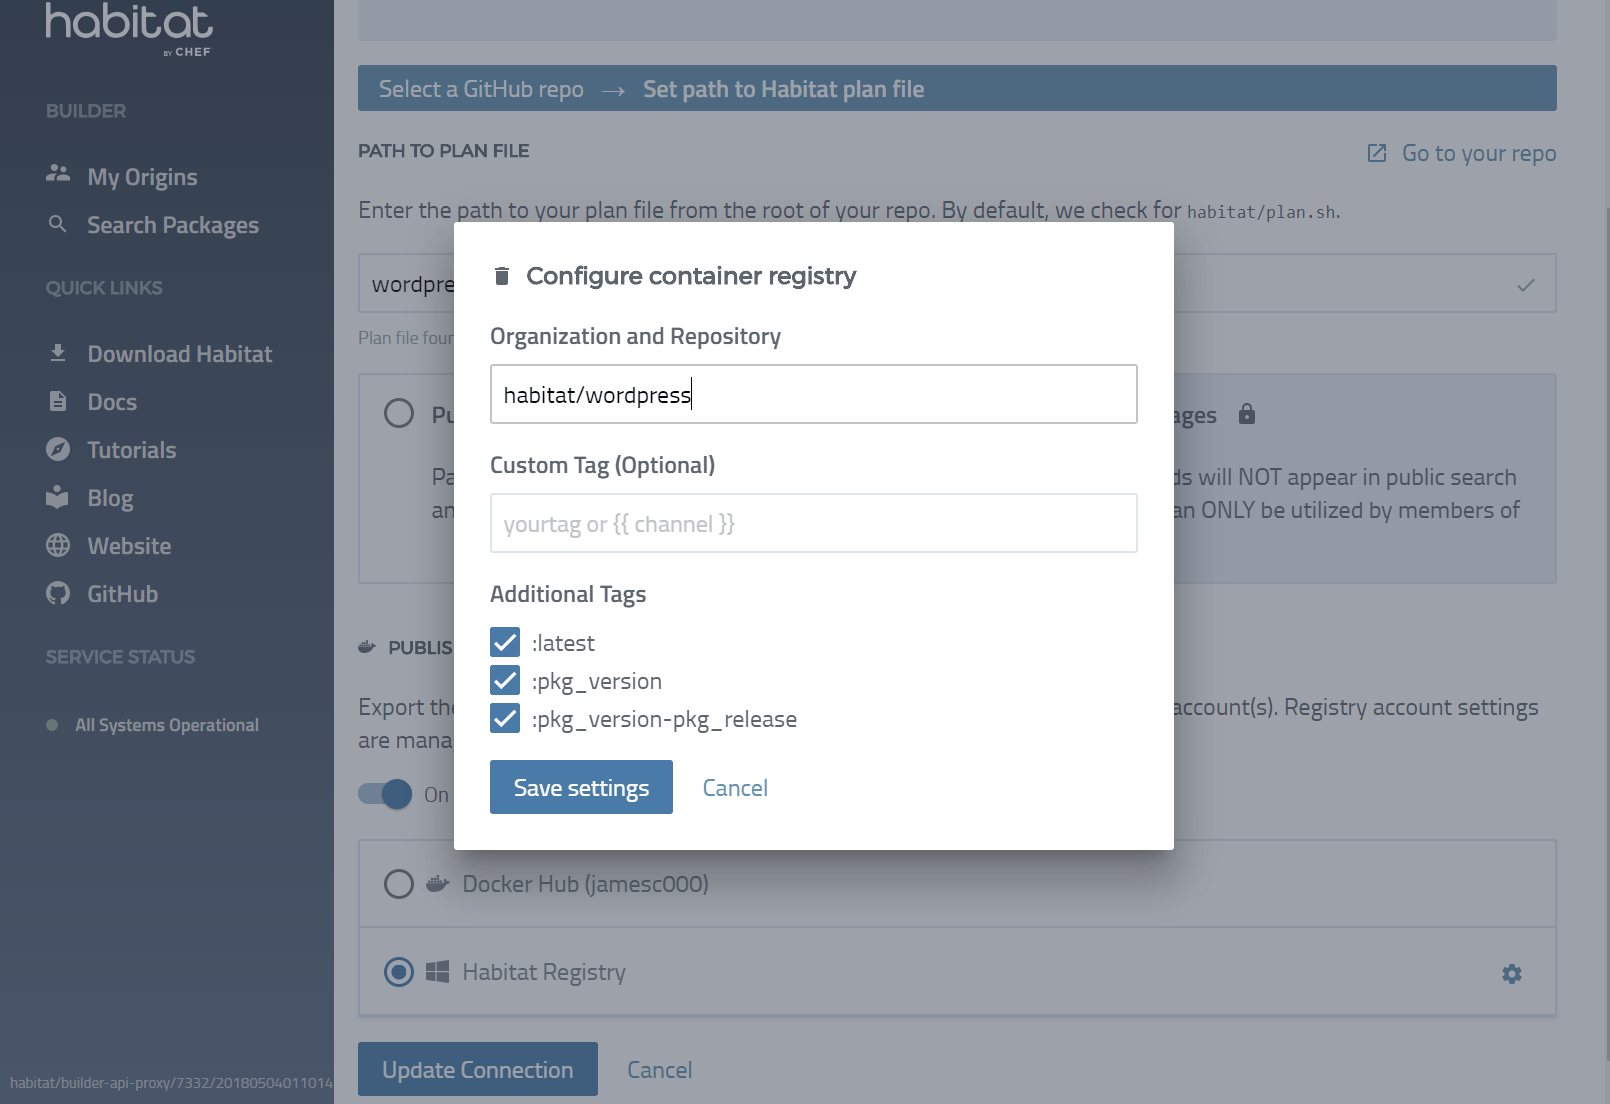Click the Save settings button
Viewport: 1610px width, 1104px height.
coord(581,787)
